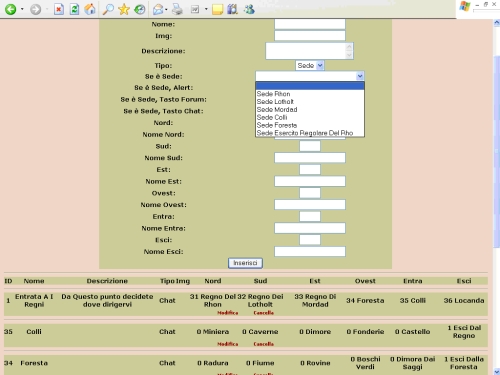
Task: Collapse the Se è Sede dropdown arrow
Action: pyautogui.click(x=360, y=76)
